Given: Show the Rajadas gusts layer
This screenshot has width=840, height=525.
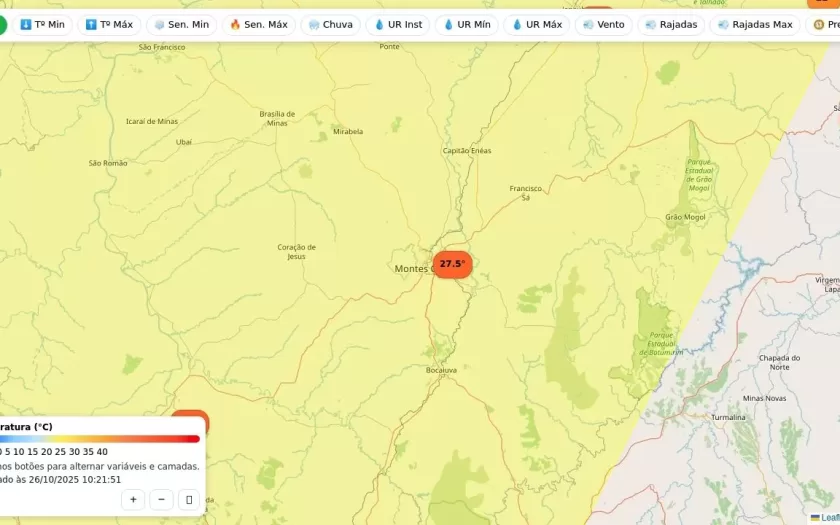Looking at the screenshot, I should pos(671,25).
